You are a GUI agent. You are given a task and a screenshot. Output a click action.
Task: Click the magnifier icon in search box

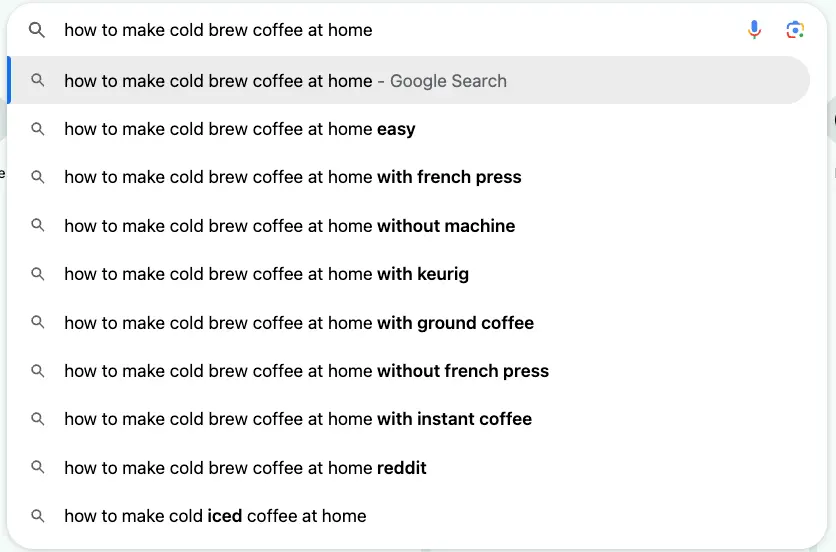click(x=37, y=30)
